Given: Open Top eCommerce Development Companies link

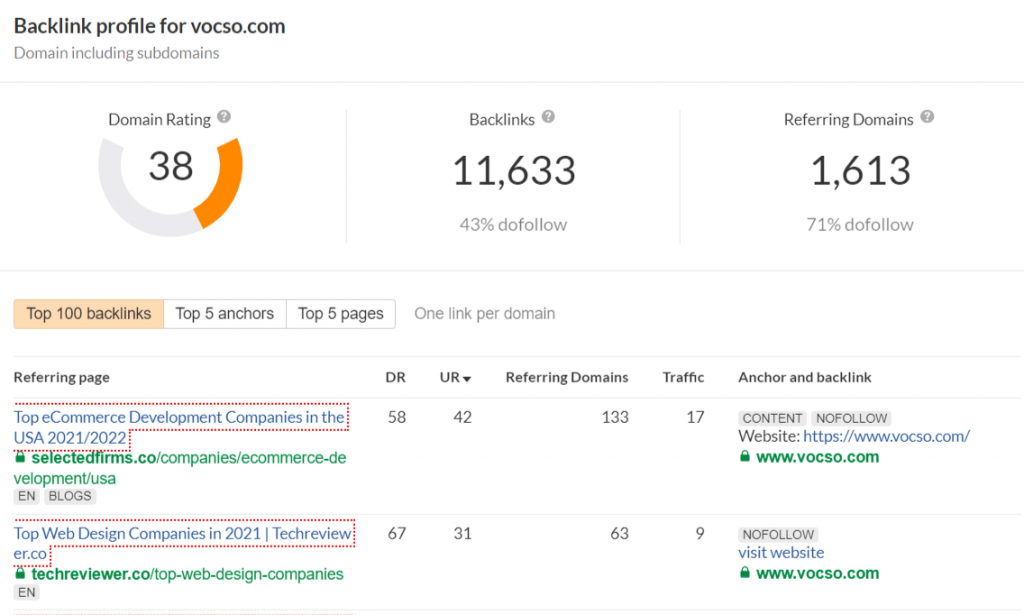Looking at the screenshot, I should (179, 417).
